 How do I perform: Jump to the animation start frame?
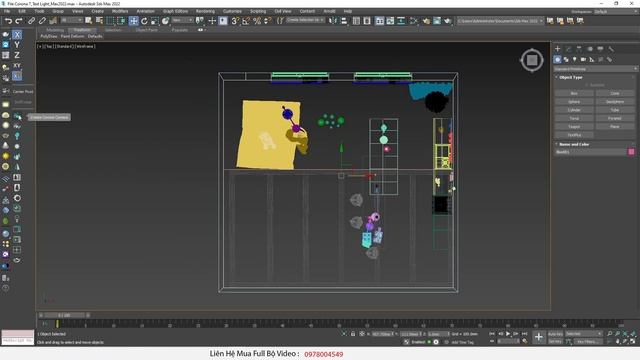[492, 334]
